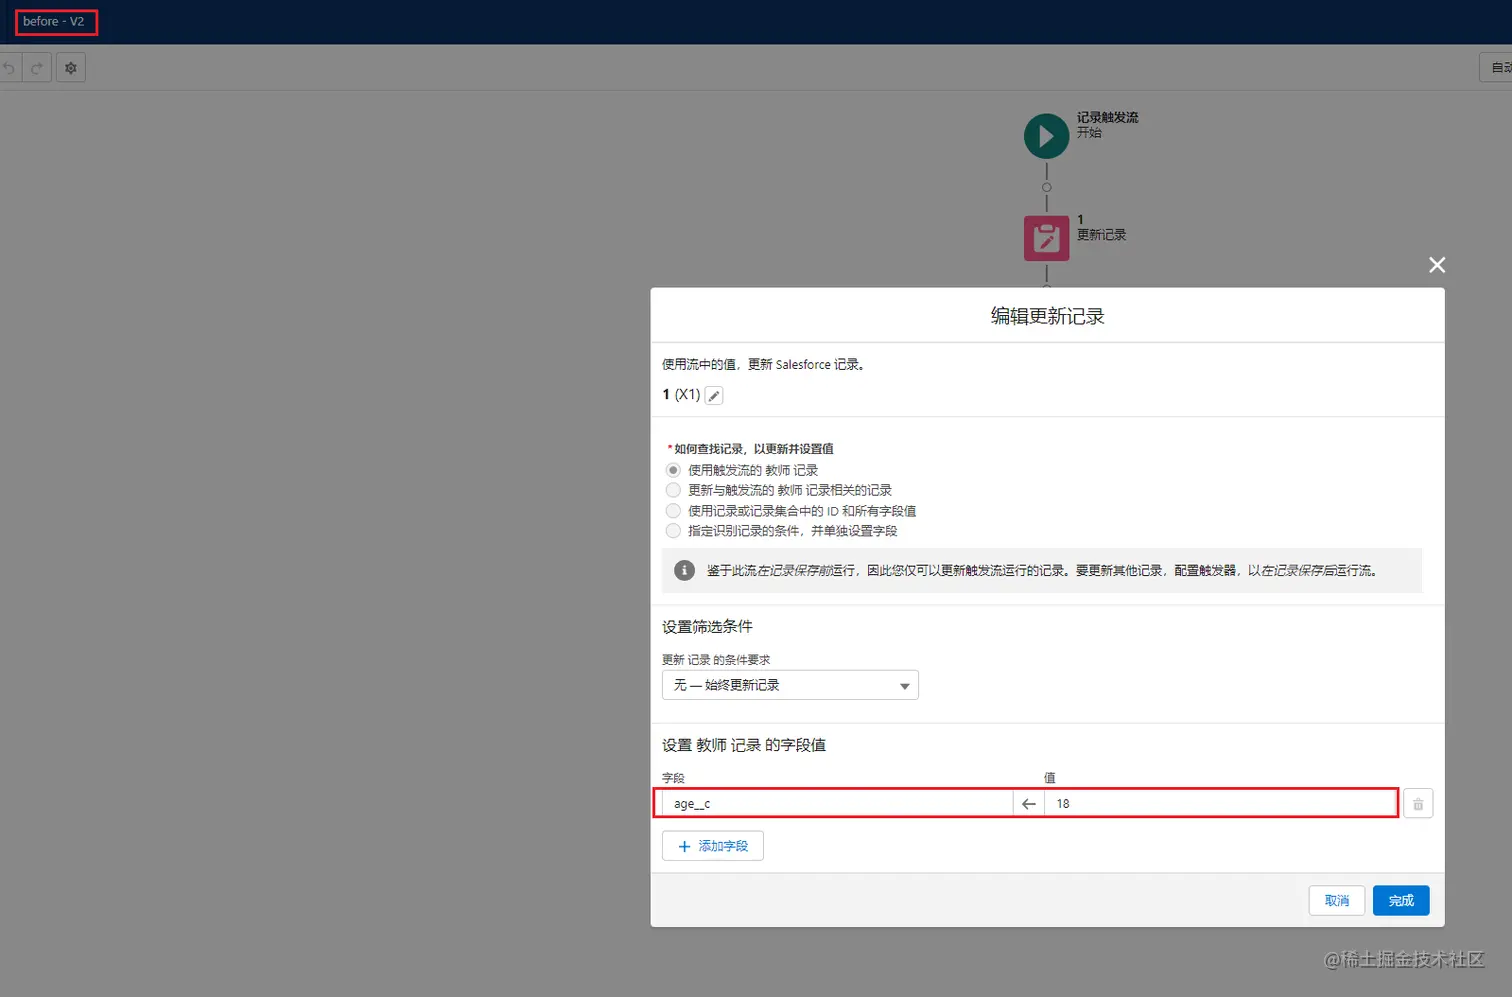The image size is (1512, 997).
Task: Close the edit dialog with X icon
Action: tap(1437, 265)
